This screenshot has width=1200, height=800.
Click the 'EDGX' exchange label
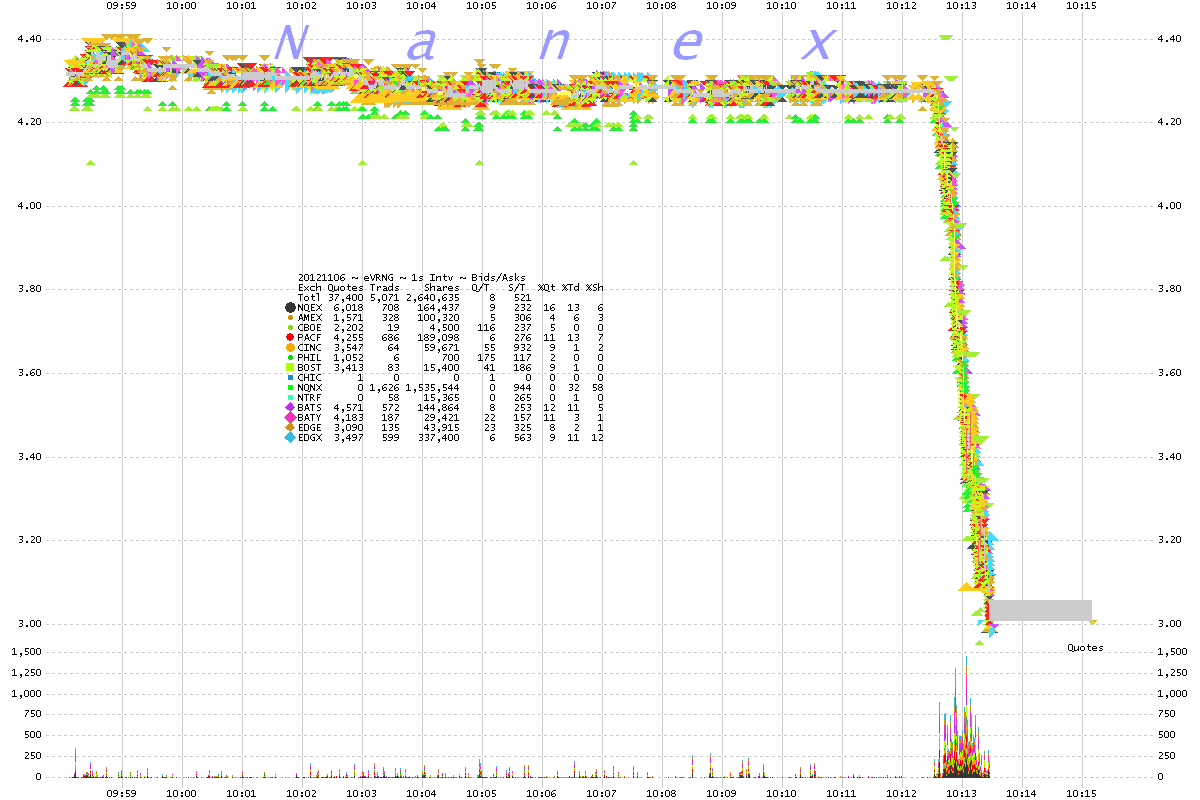coord(310,437)
